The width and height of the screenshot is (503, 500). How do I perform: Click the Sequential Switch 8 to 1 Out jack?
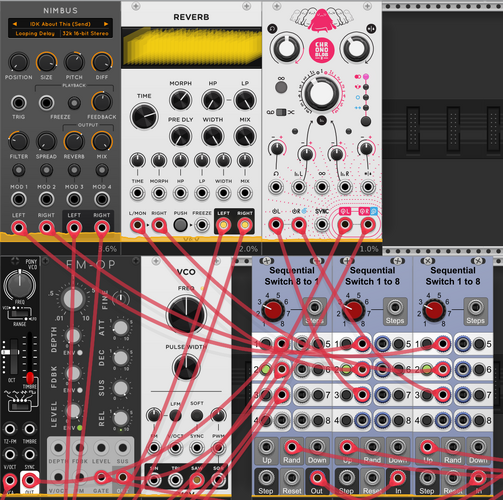[316, 478]
